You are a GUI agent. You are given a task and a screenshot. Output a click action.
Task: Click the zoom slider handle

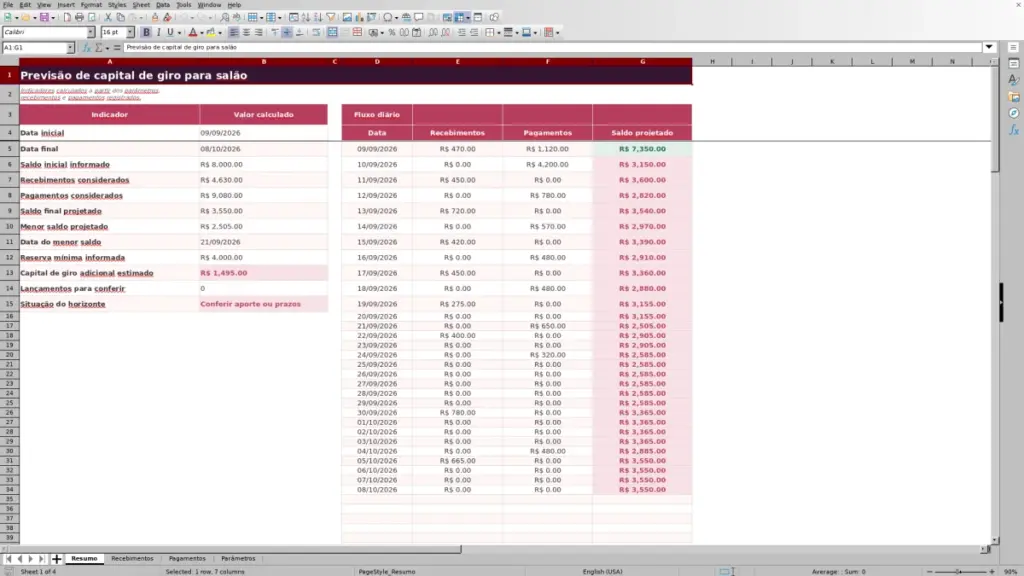pos(959,571)
